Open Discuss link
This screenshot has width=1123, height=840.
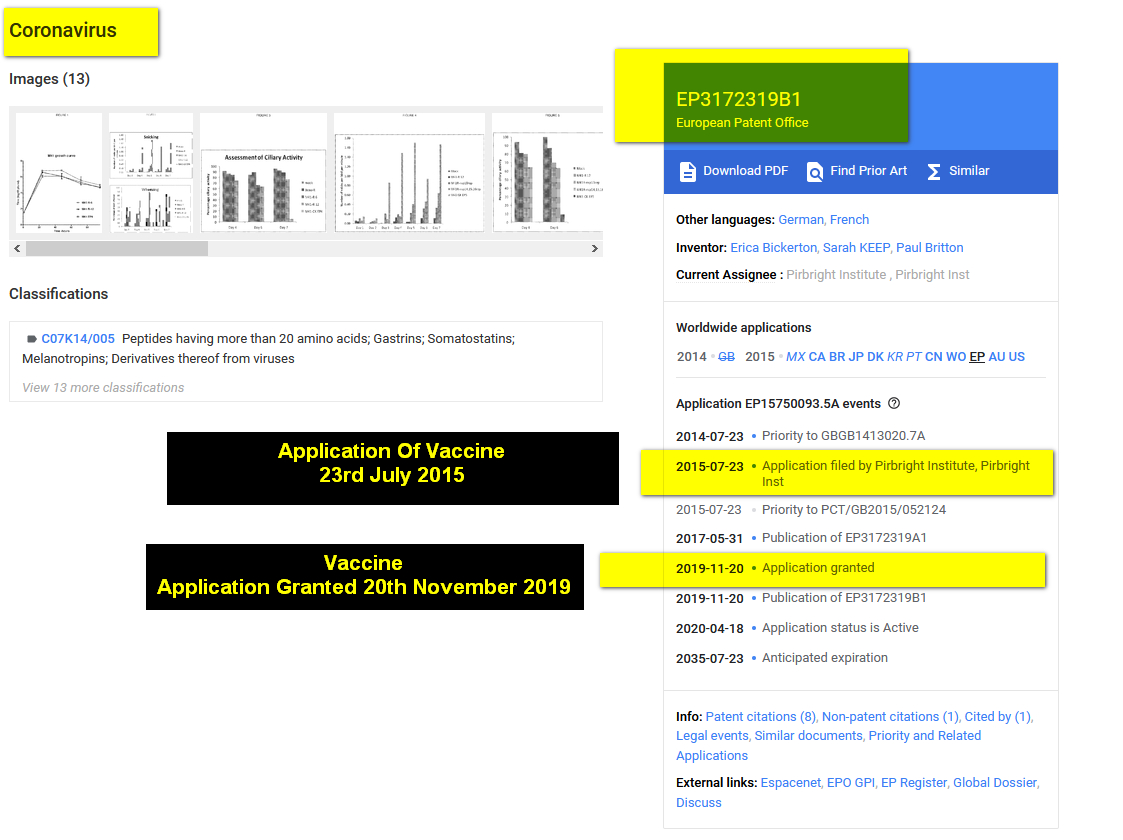coord(699,803)
